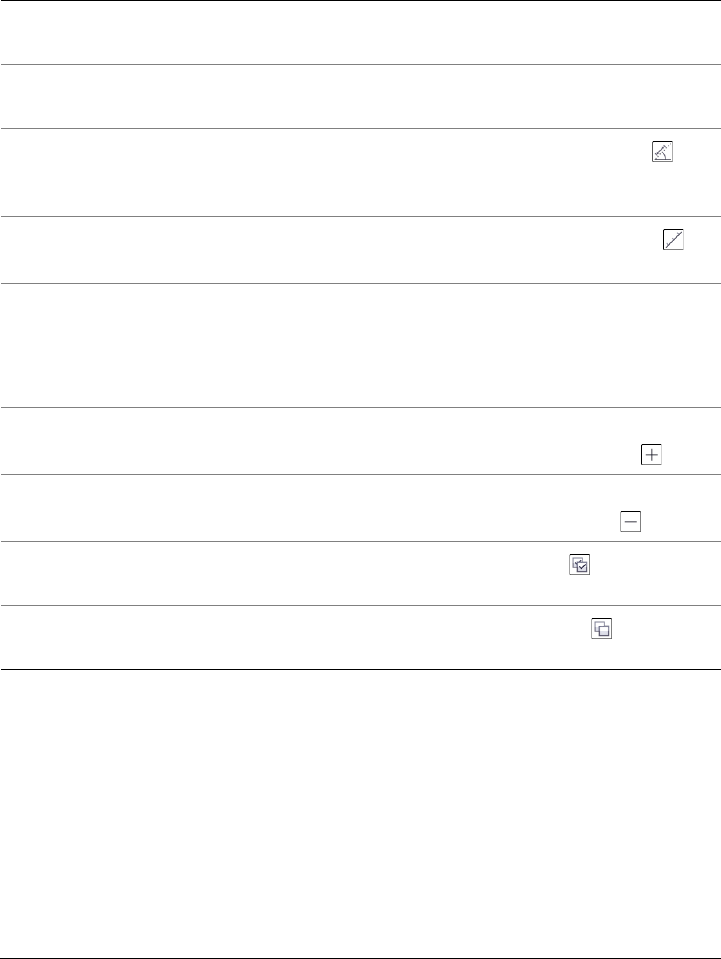The image size is (721, 959).
Task: Click the plus sign icon
Action: [651, 455]
